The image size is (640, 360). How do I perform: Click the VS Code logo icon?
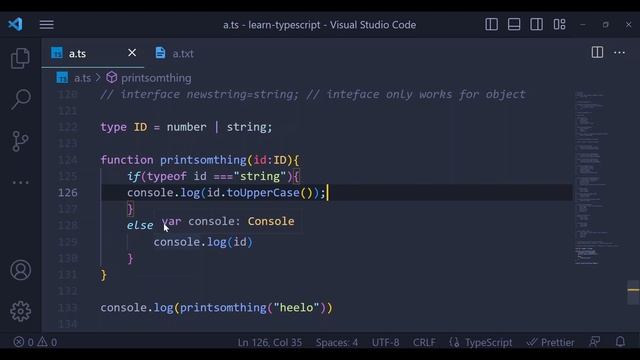click(x=16, y=24)
